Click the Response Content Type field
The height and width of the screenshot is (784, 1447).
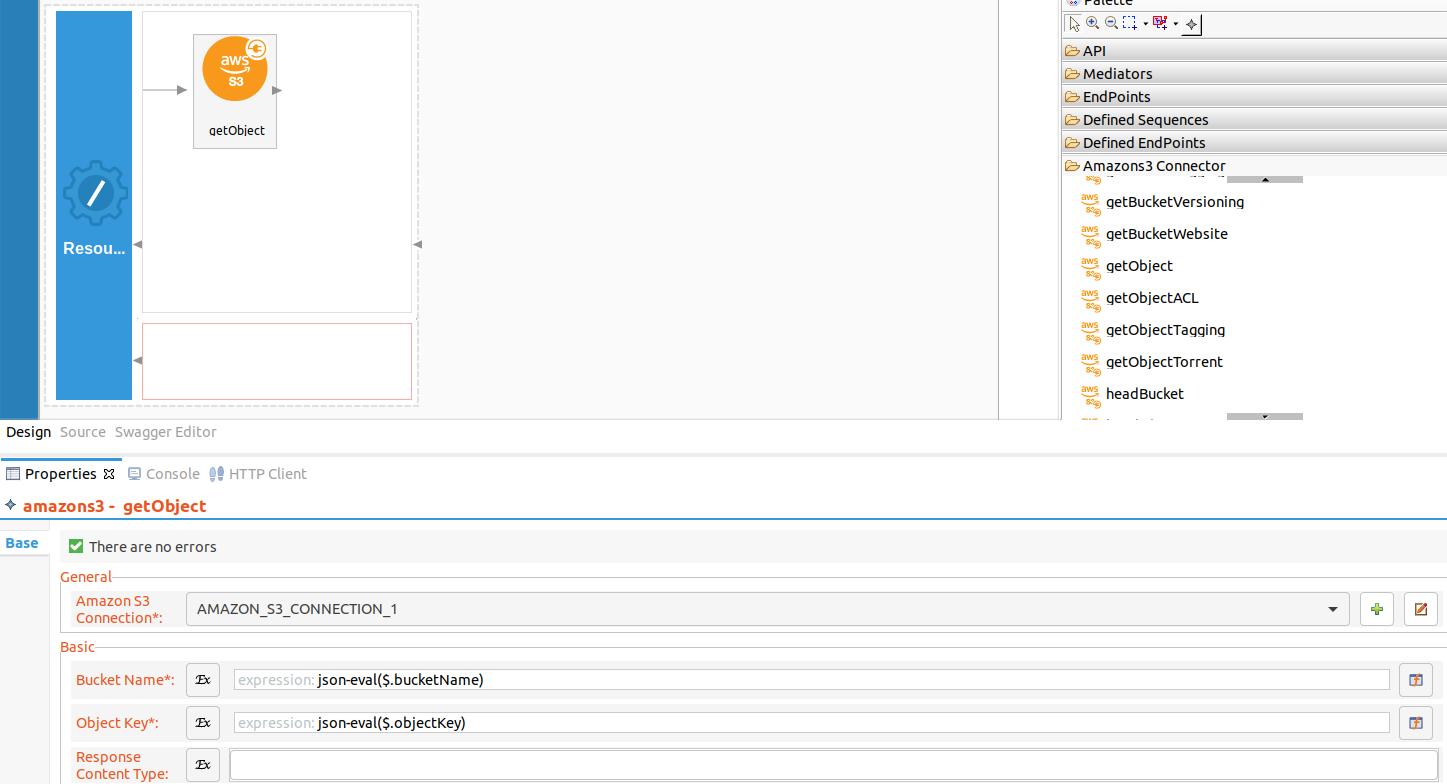[x=833, y=765]
